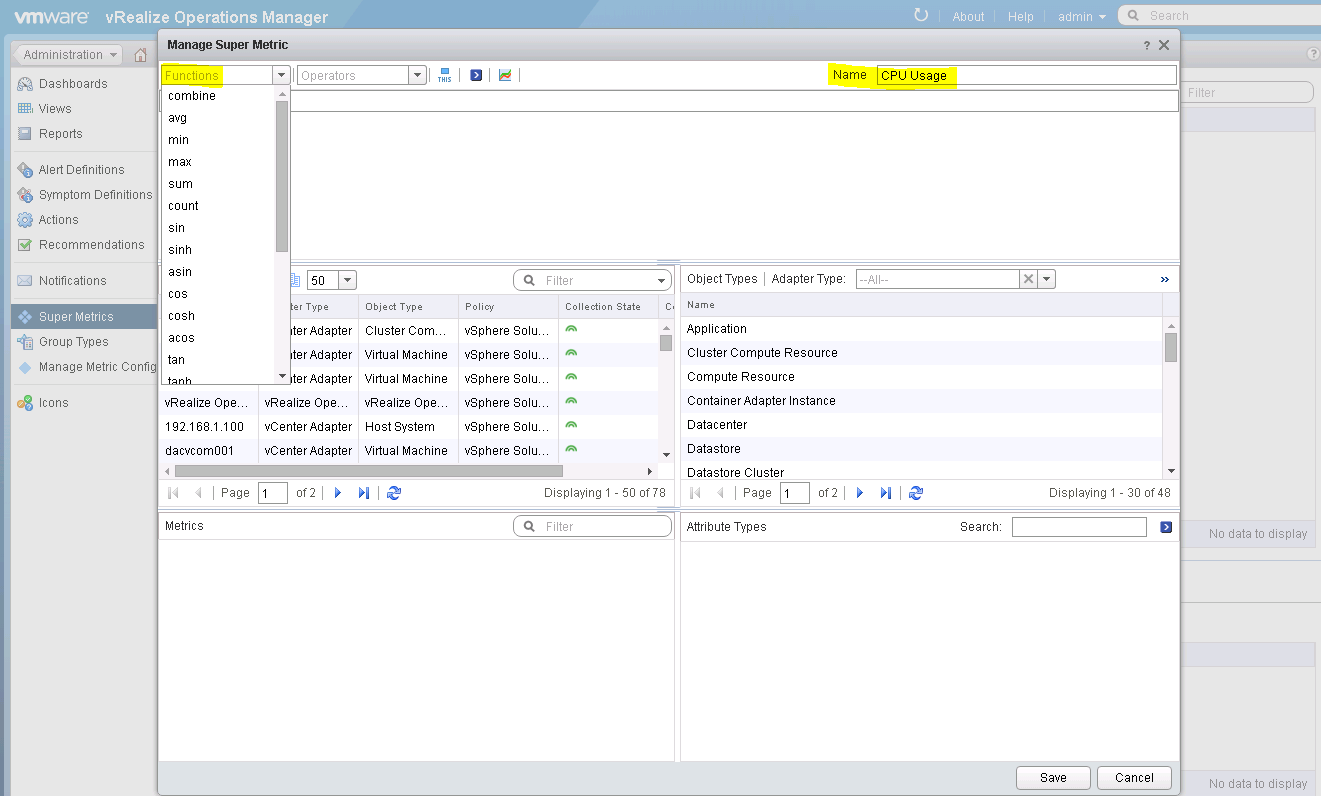The image size is (1321, 796).
Task: Open the Adapter Type dropdown arrow
Action: pos(1046,279)
